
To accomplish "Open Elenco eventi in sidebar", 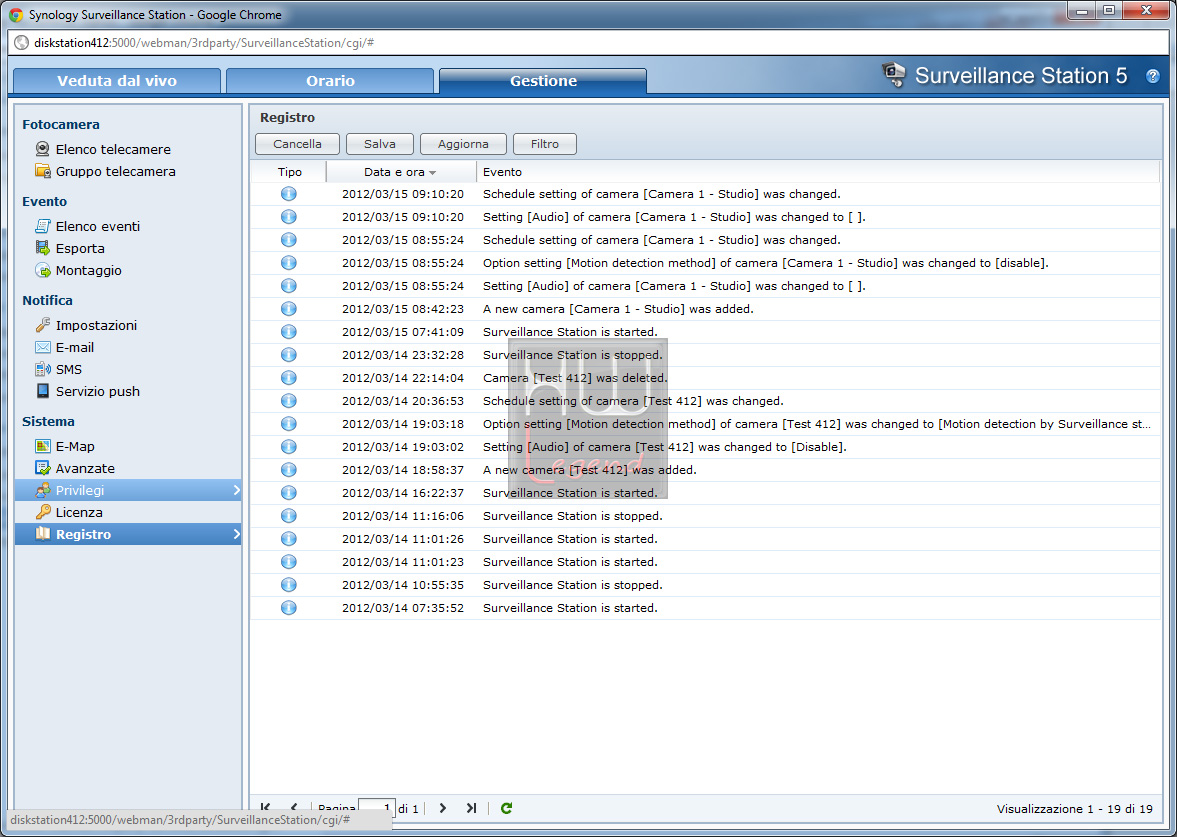I will (98, 226).
